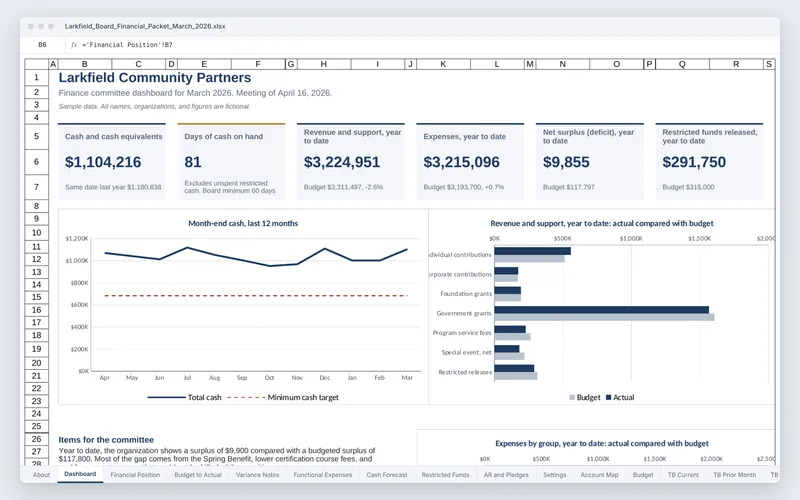Open the About sheet tab
This screenshot has height=500, width=800.
point(41,474)
